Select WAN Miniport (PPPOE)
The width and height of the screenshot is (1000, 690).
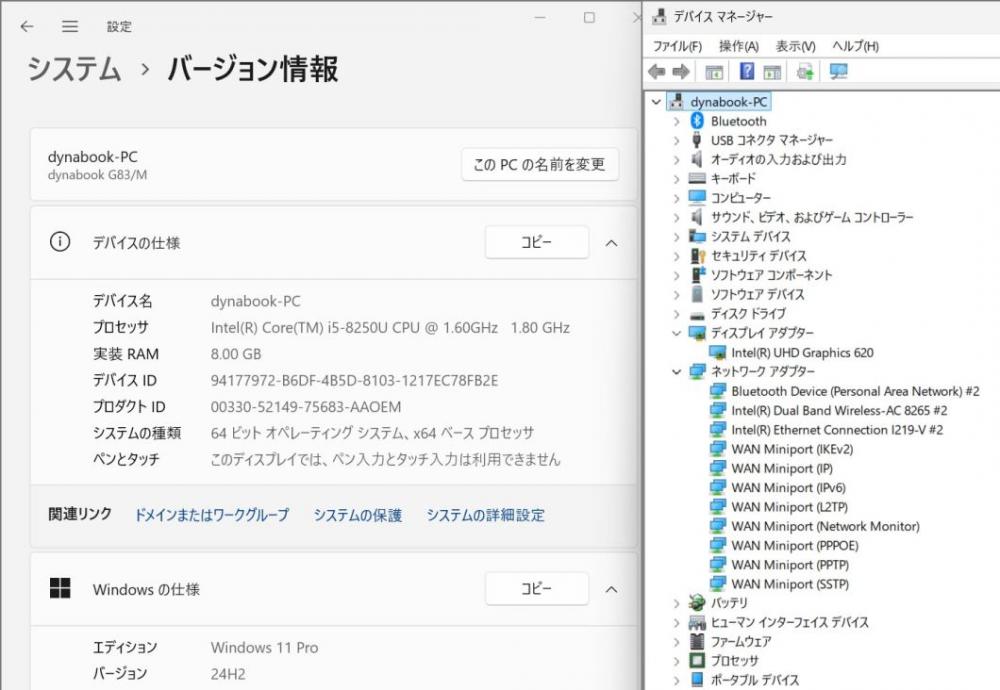(795, 545)
